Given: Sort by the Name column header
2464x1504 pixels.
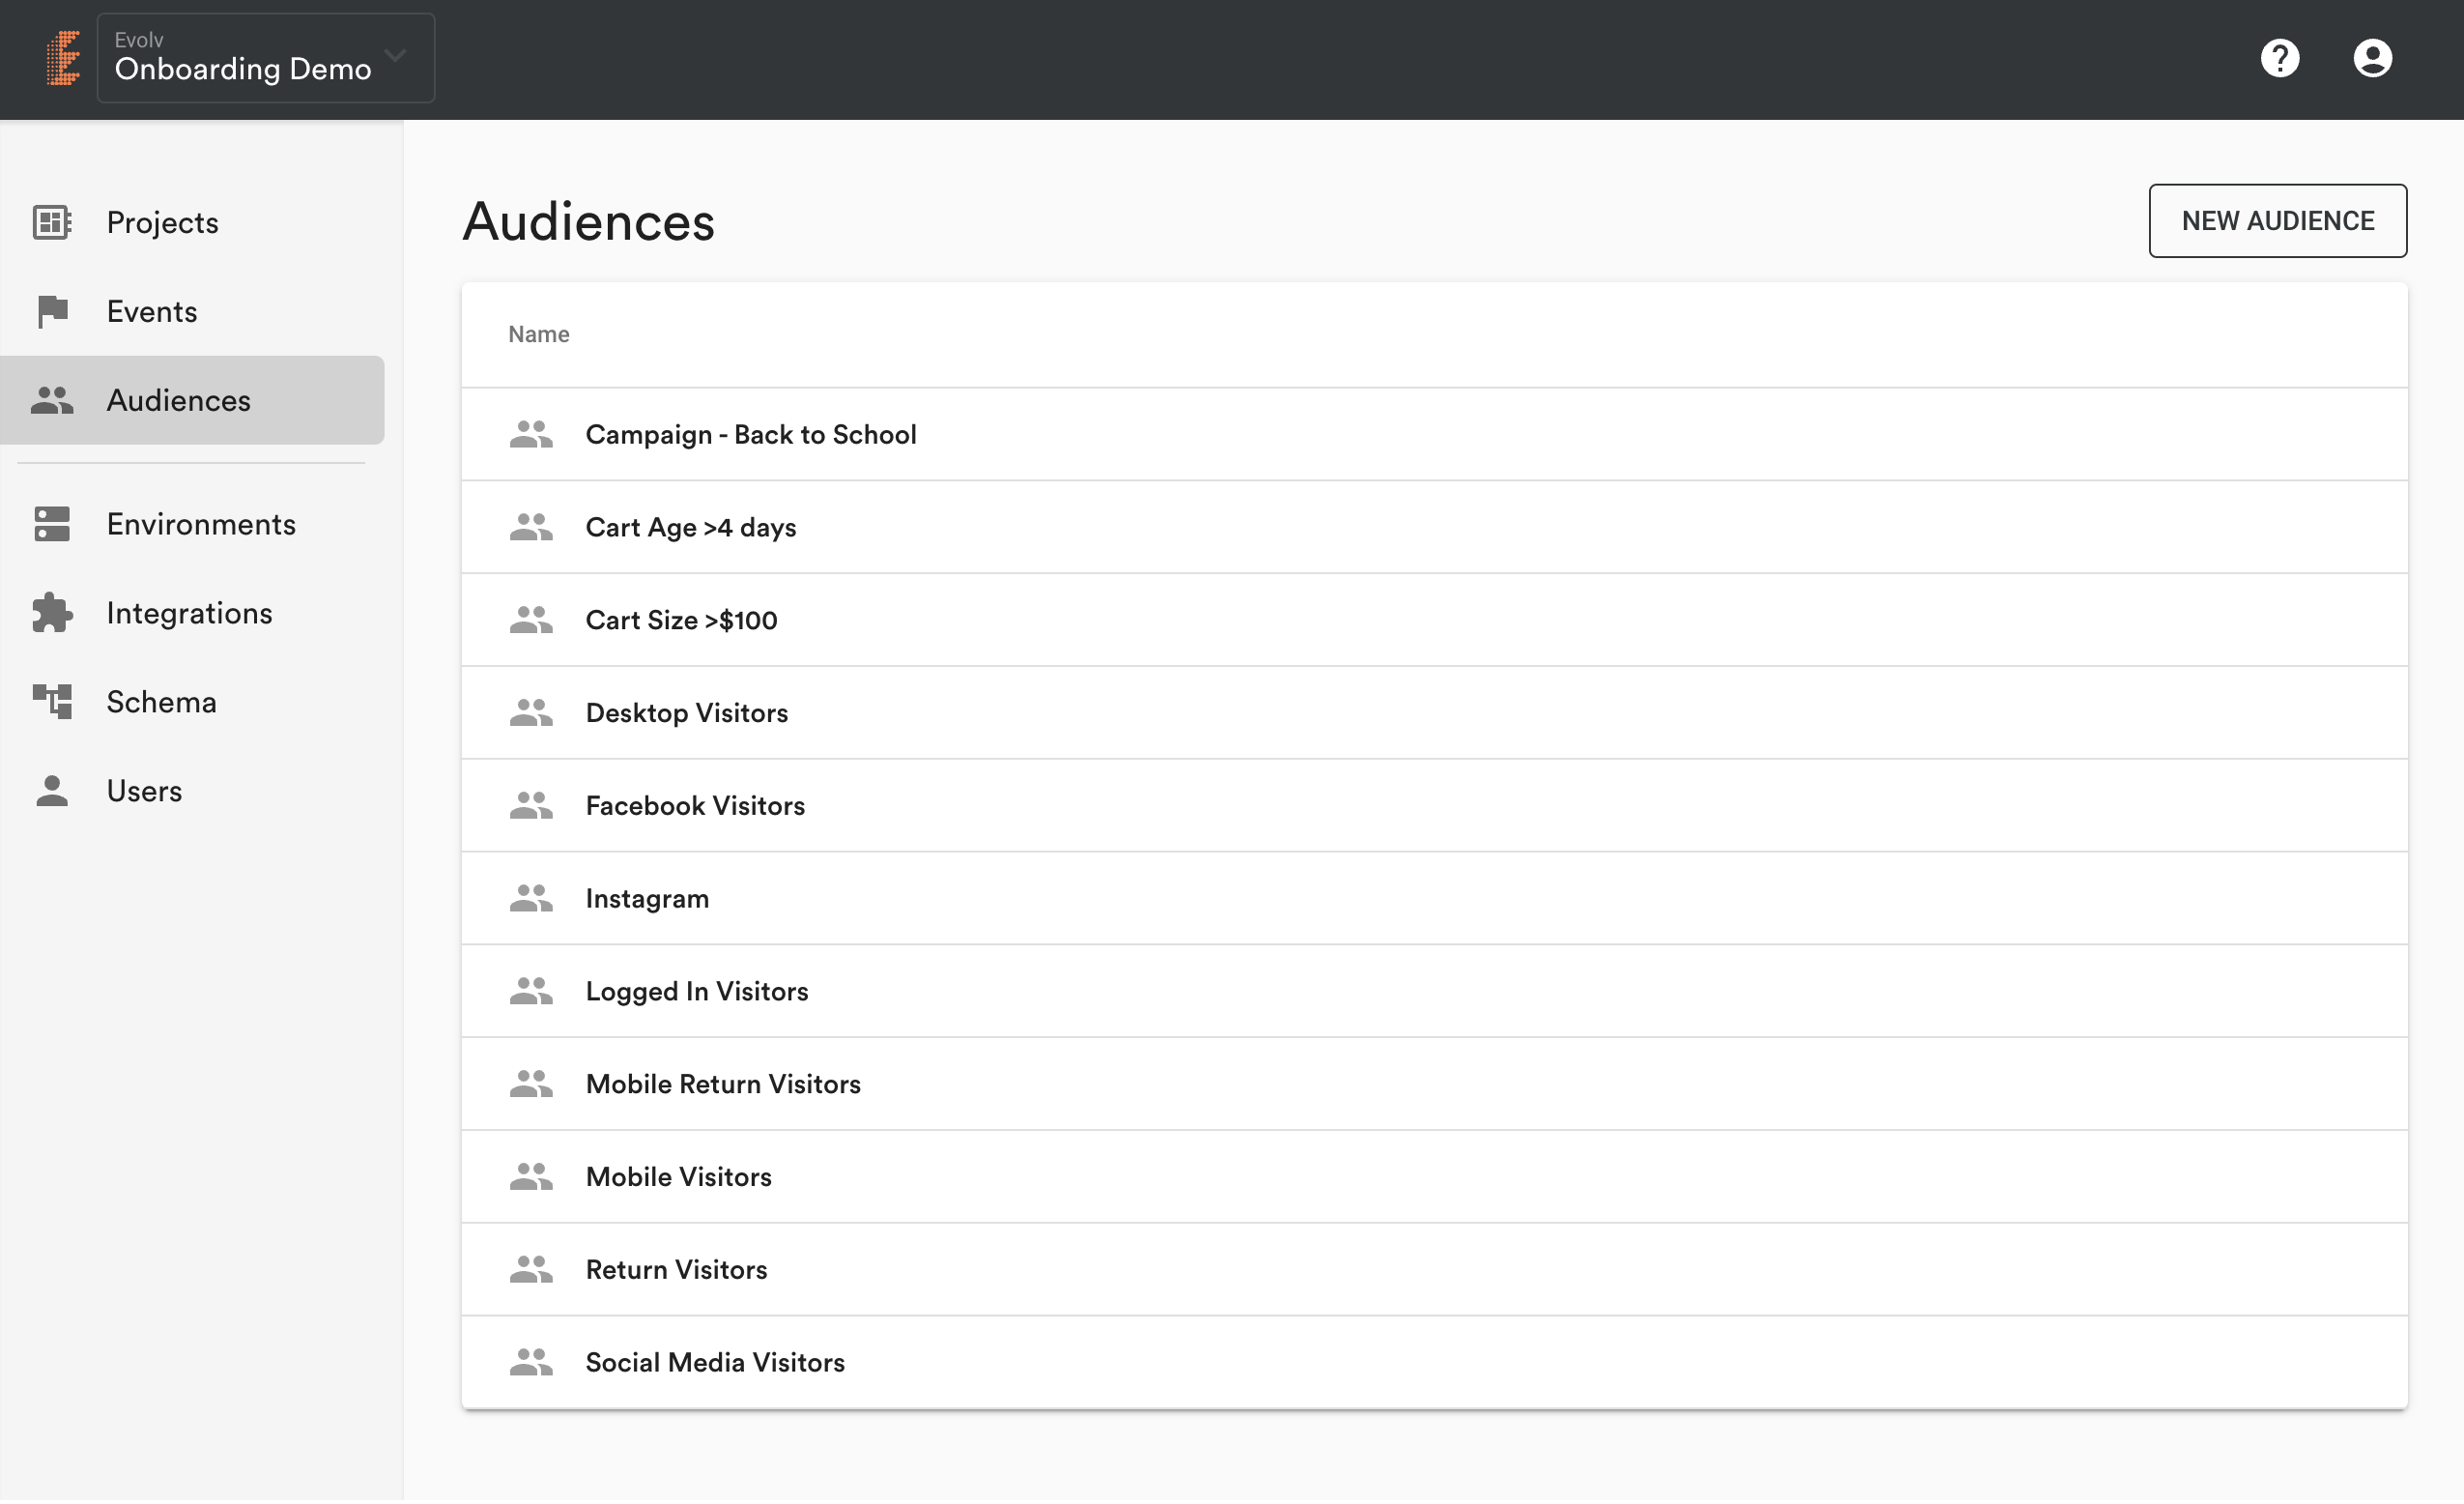Looking at the screenshot, I should click(539, 335).
